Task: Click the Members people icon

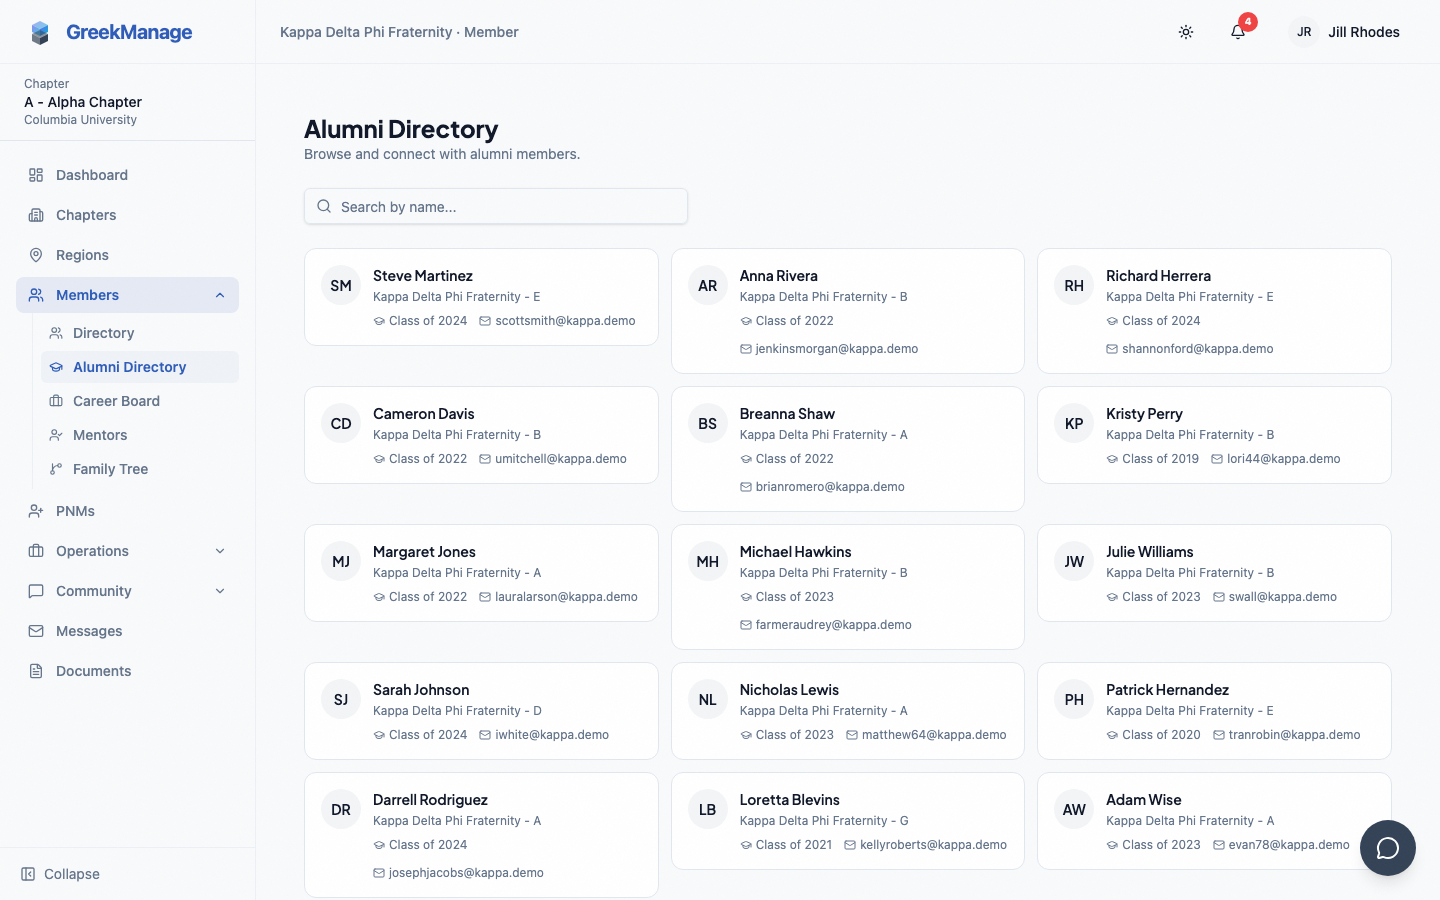Action: (x=36, y=295)
